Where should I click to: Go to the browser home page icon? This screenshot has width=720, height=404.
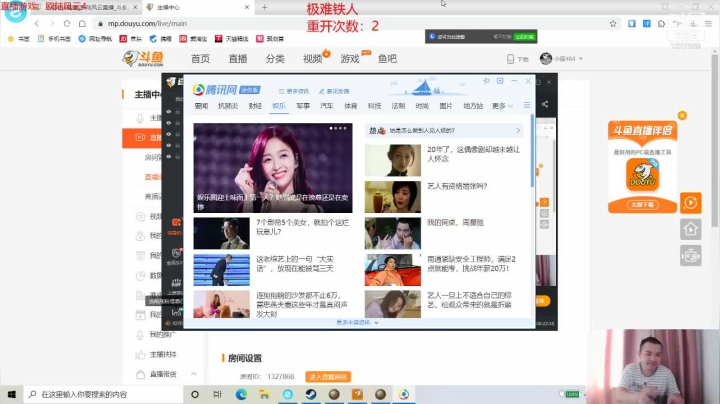pos(82,23)
